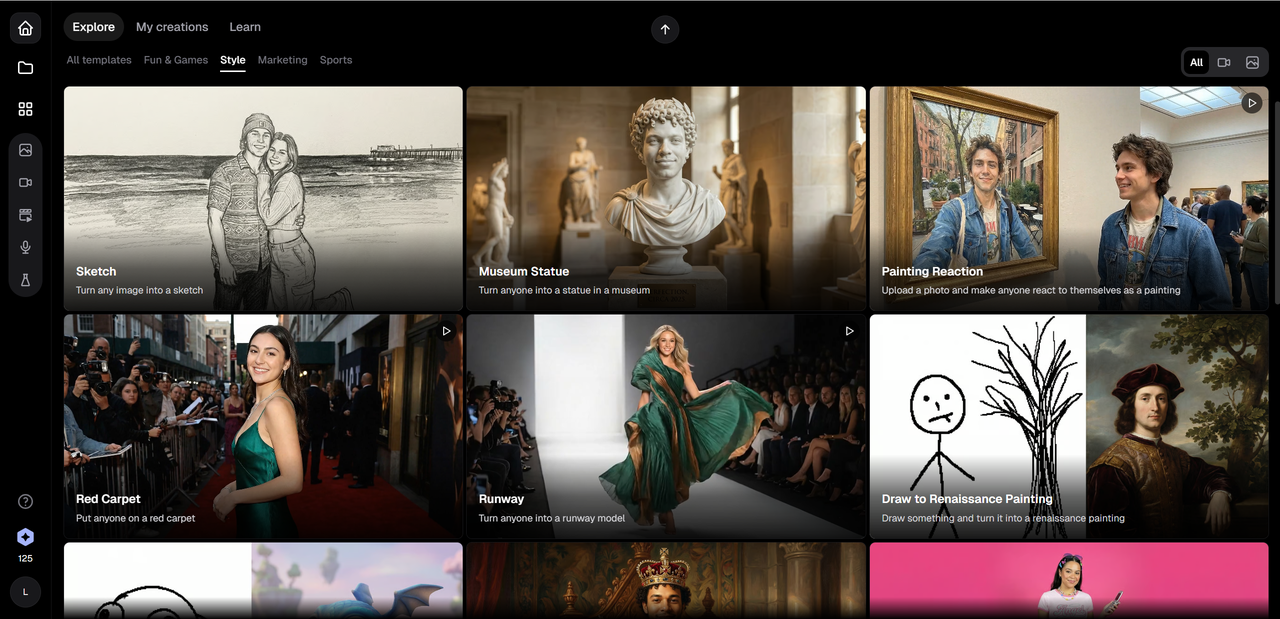1280x619 pixels.
Task: Open the grid apps icon in sidebar
Action: 25,109
